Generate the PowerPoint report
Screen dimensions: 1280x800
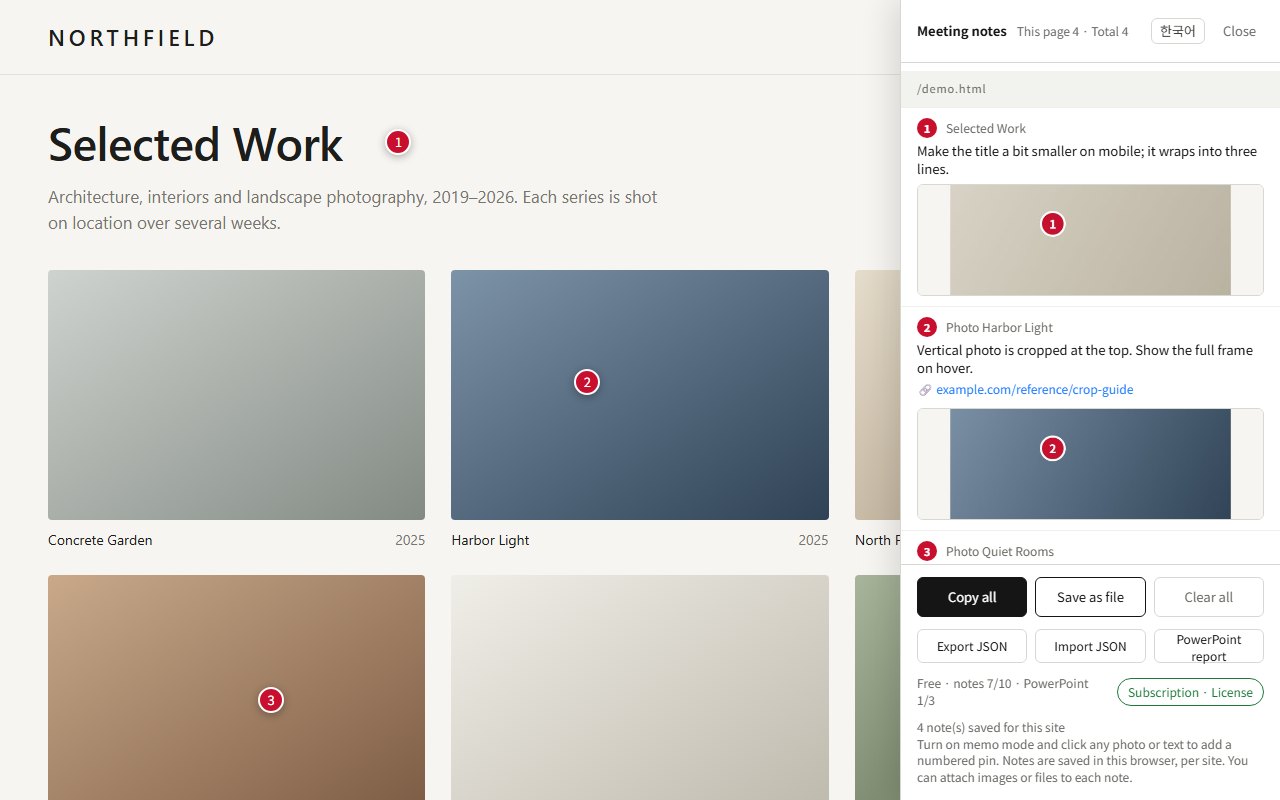(x=1209, y=646)
